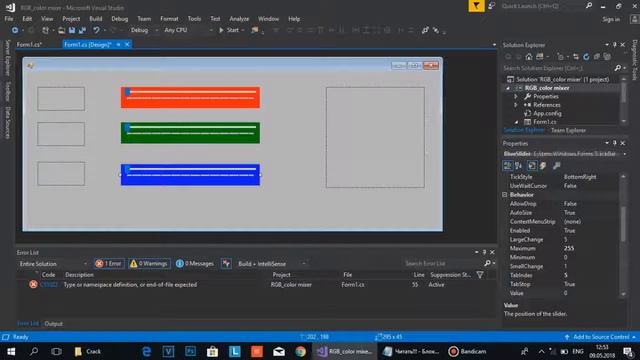Viewport: 640px width, 360px height.
Task: Switch to the Team Explorer tab
Action: [568, 131]
